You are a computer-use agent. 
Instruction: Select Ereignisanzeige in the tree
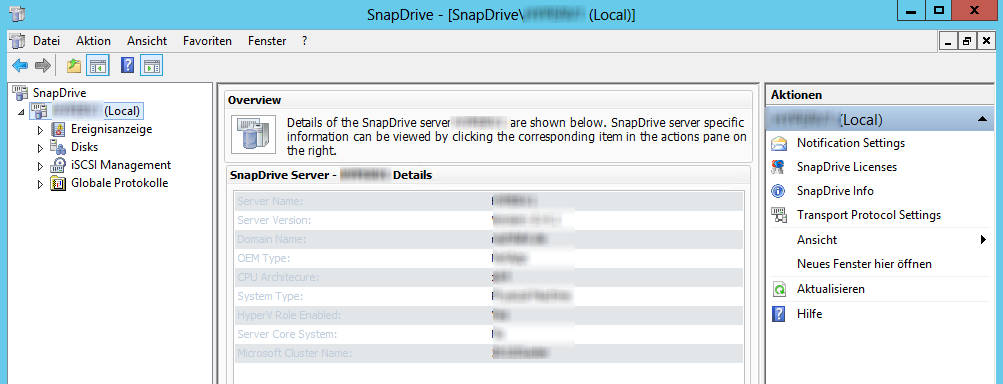tap(112, 129)
